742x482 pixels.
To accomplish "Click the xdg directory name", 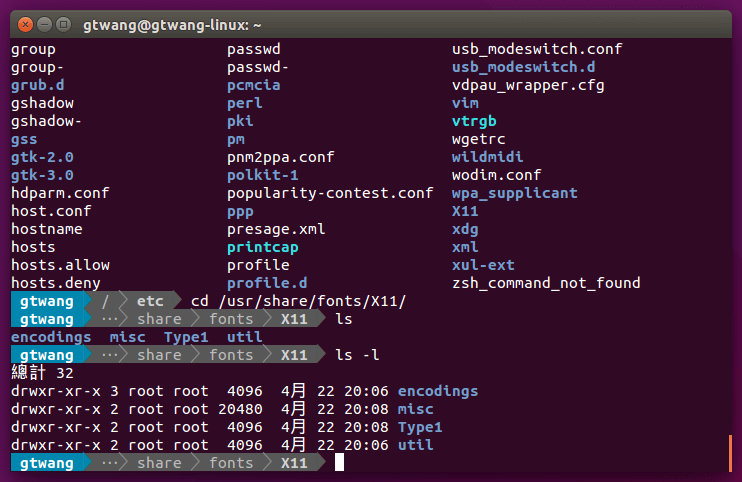I will click(465, 229).
